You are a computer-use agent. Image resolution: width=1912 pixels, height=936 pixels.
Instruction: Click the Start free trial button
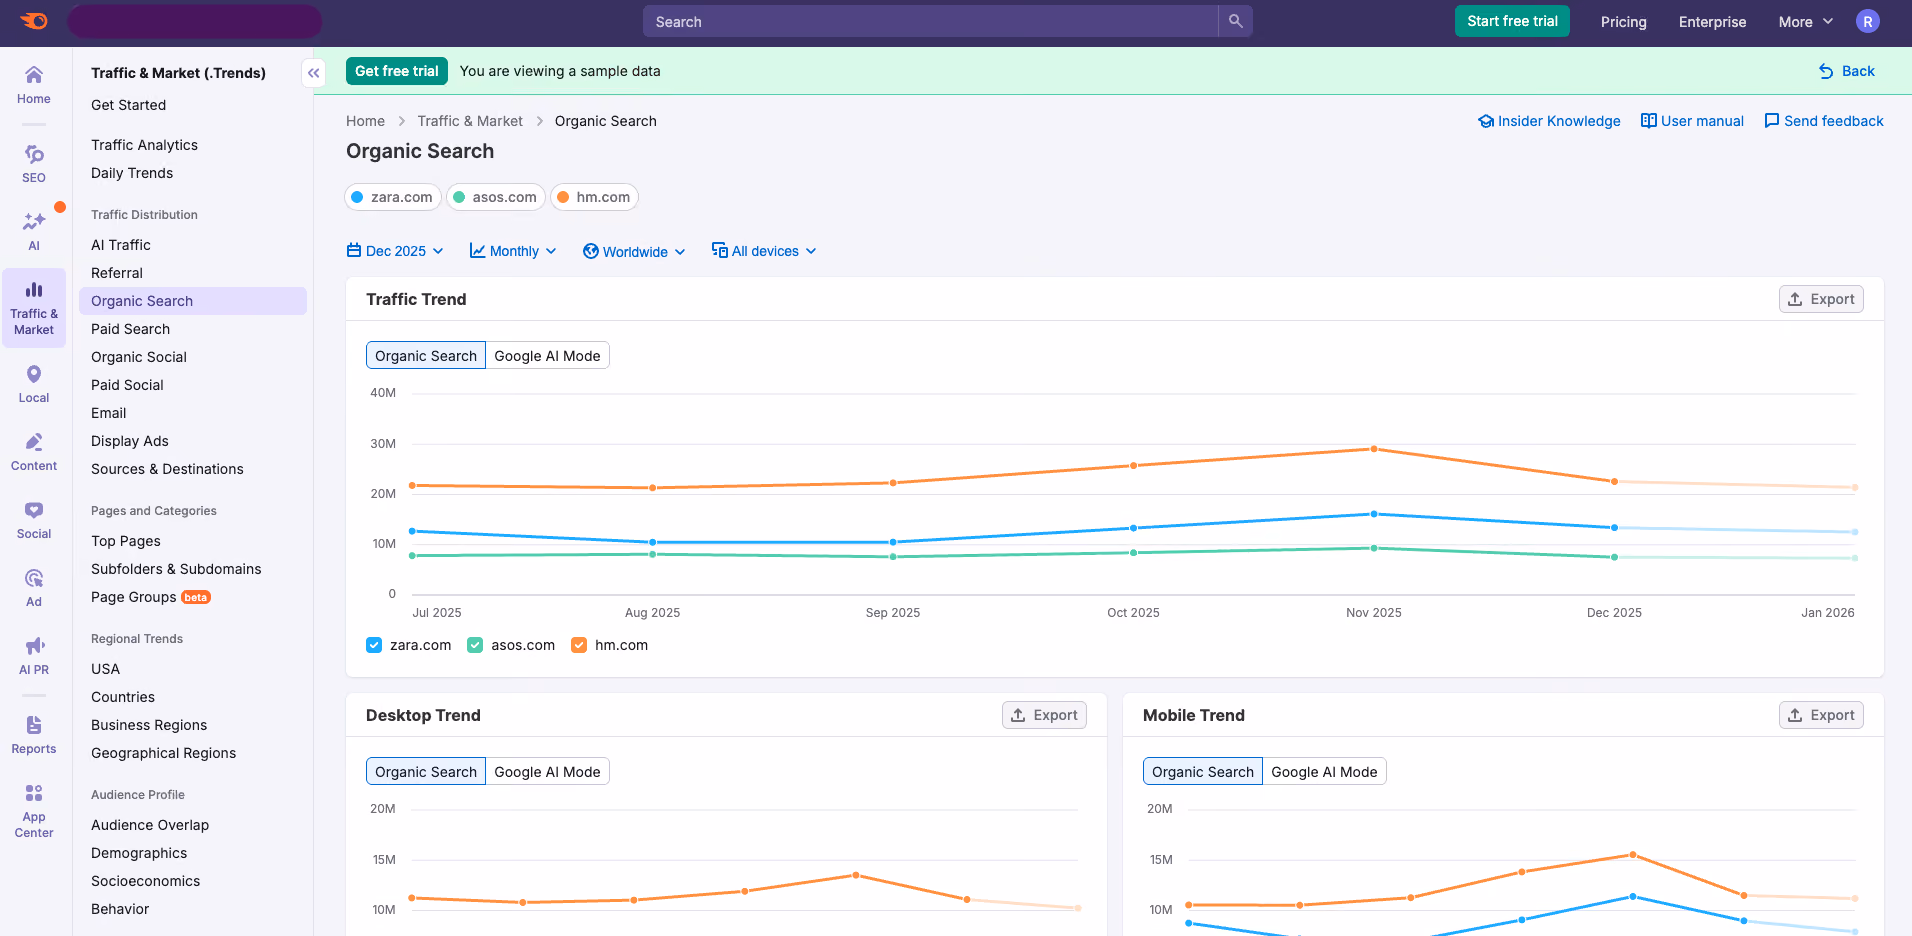1512,21
